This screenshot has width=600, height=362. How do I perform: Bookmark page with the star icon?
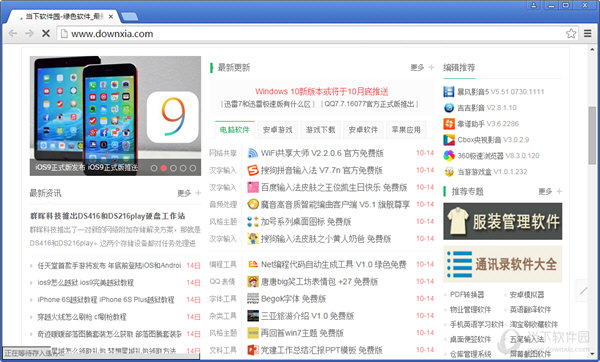(x=571, y=34)
